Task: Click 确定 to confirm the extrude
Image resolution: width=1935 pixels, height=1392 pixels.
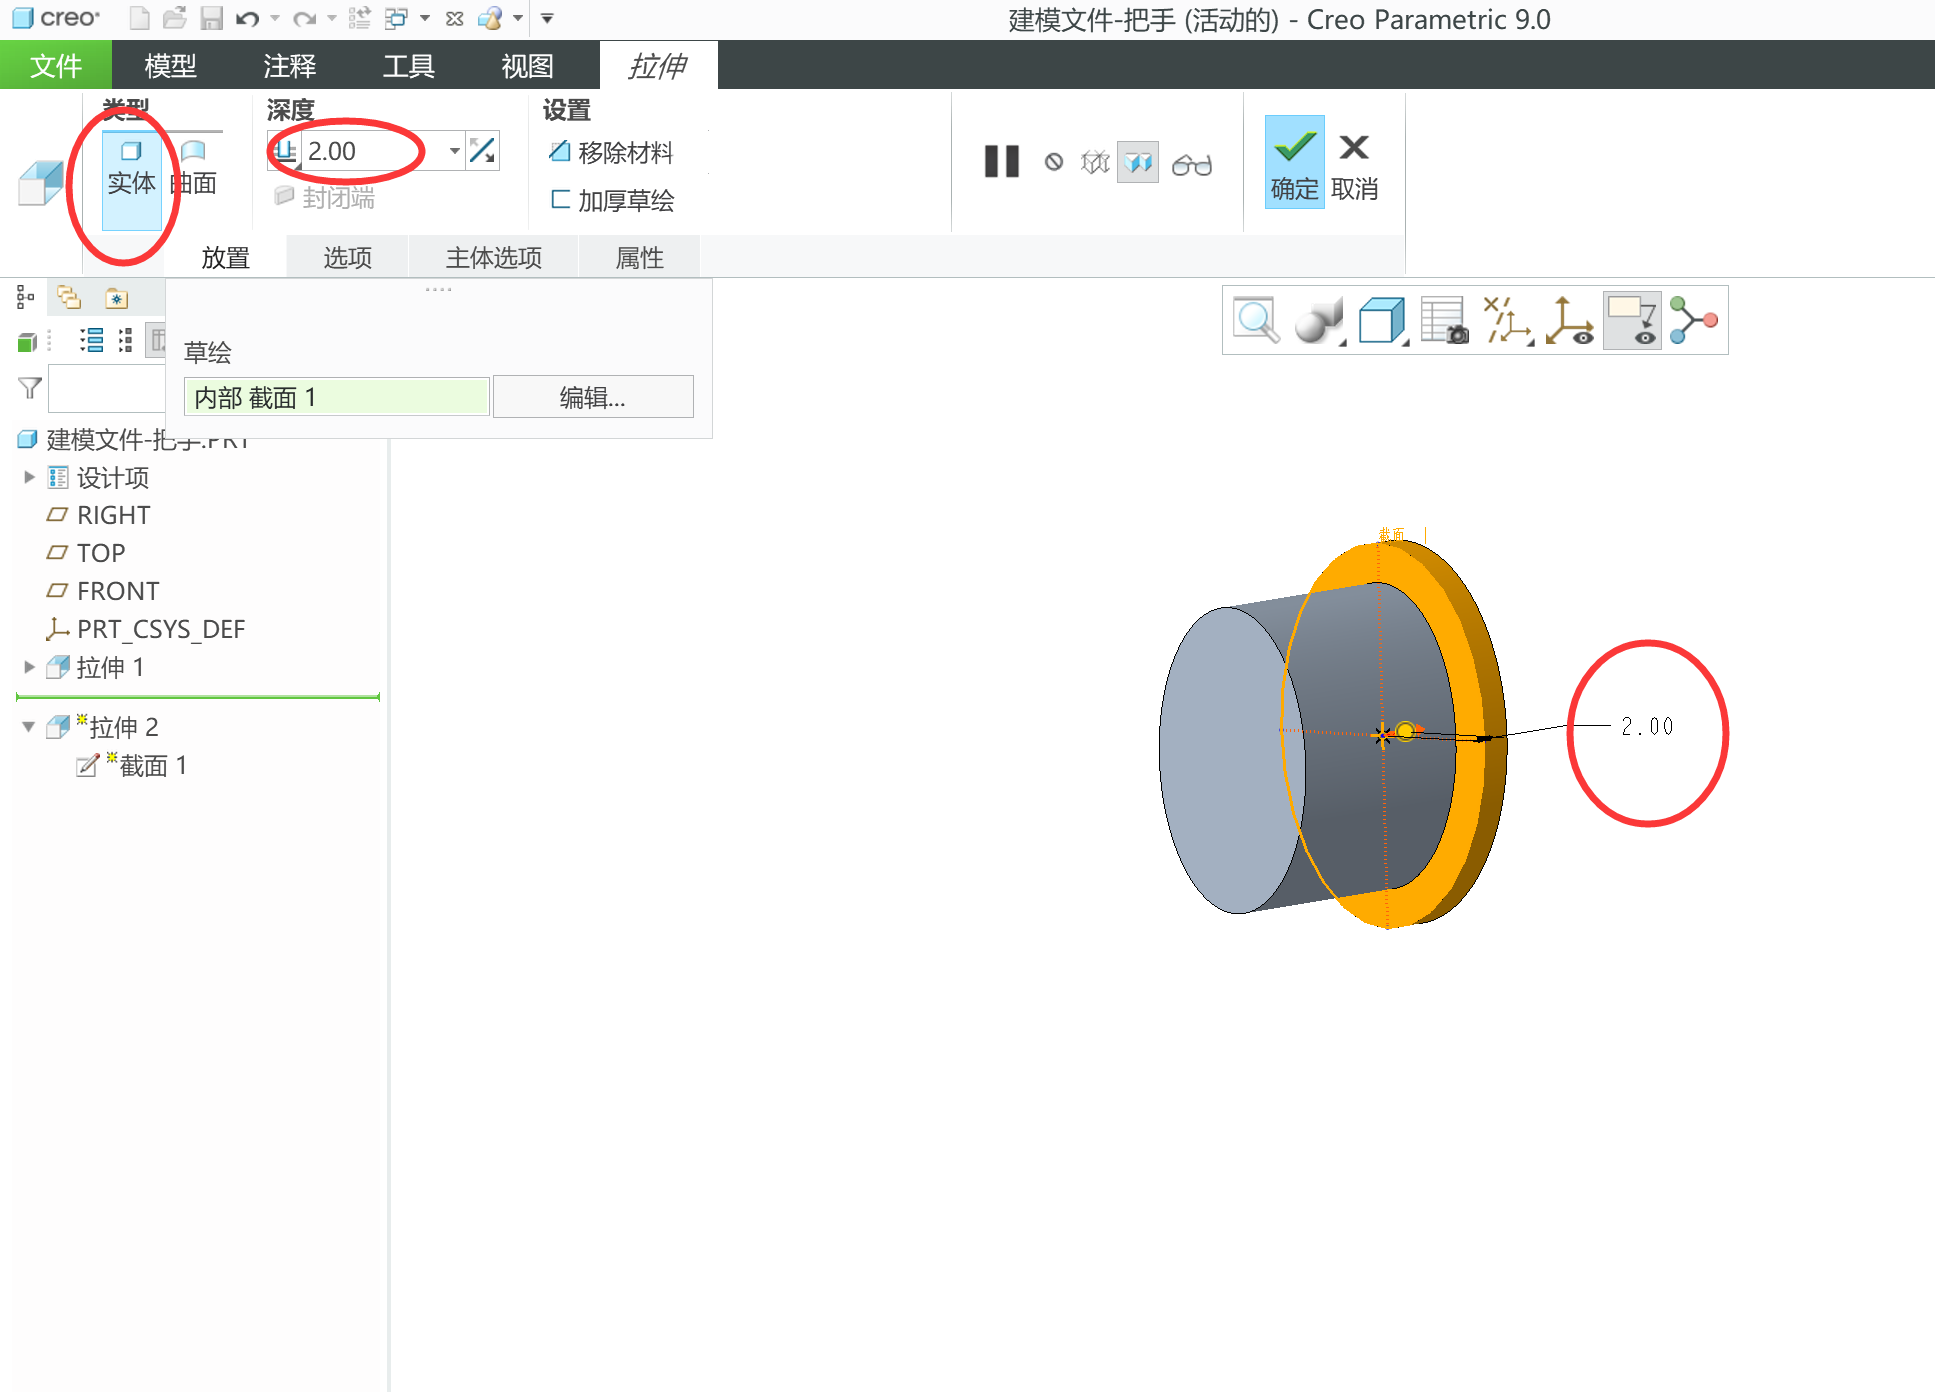Action: click(x=1295, y=162)
